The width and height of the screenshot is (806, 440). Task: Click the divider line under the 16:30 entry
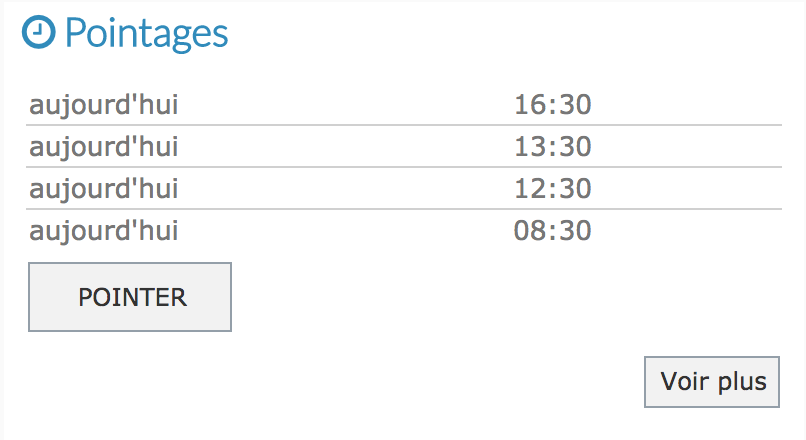404,125
